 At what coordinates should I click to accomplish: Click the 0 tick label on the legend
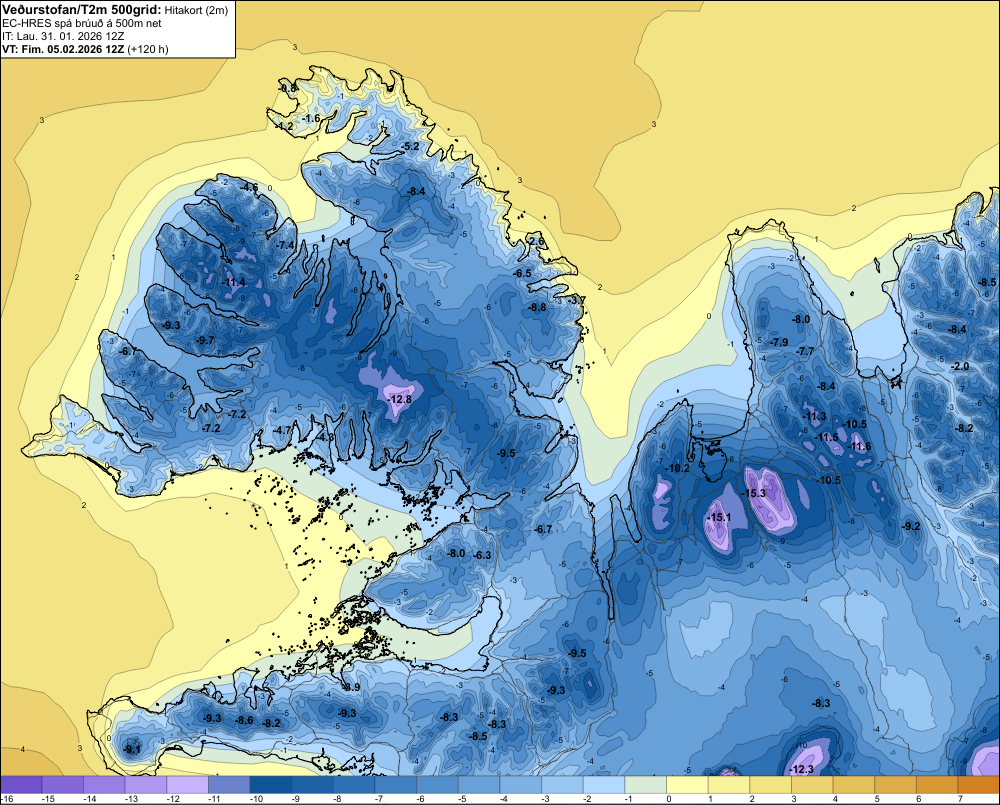668,799
